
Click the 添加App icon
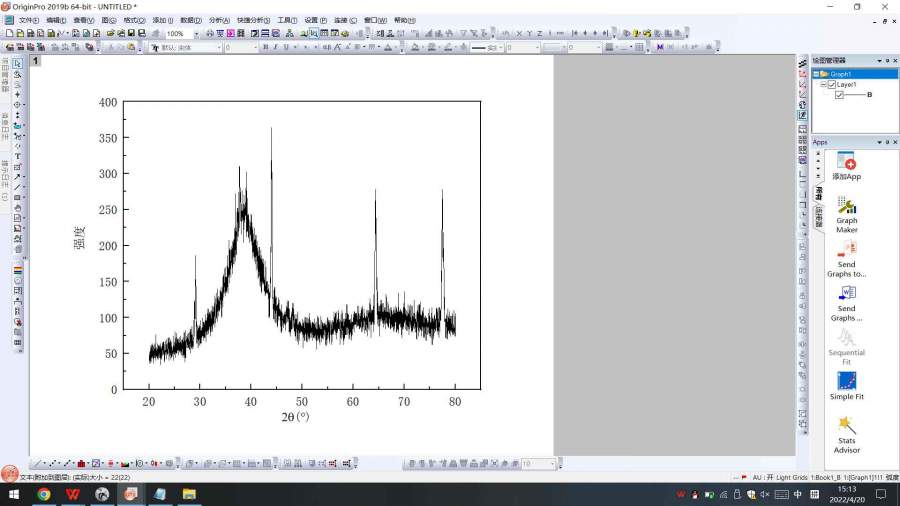[846, 164]
